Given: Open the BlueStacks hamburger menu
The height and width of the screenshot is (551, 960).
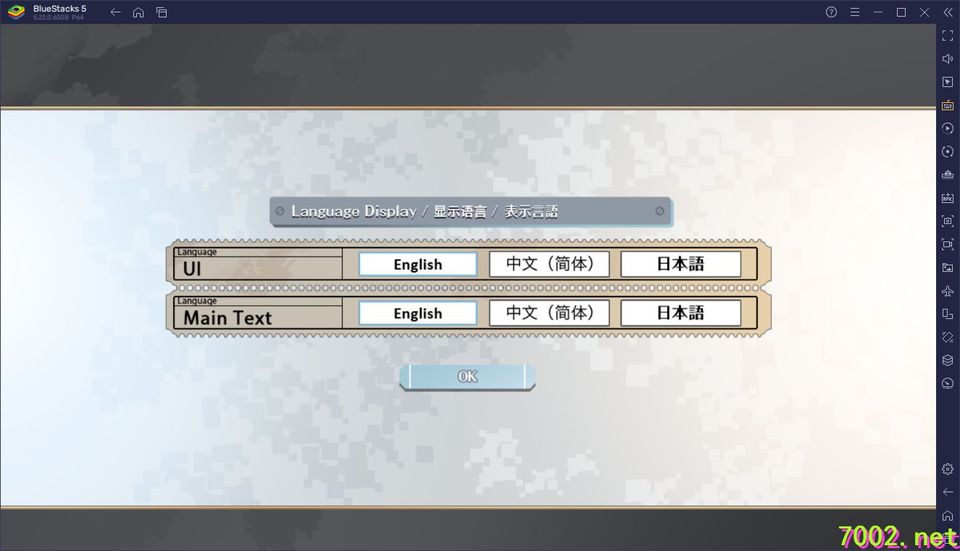Looking at the screenshot, I should click(855, 12).
